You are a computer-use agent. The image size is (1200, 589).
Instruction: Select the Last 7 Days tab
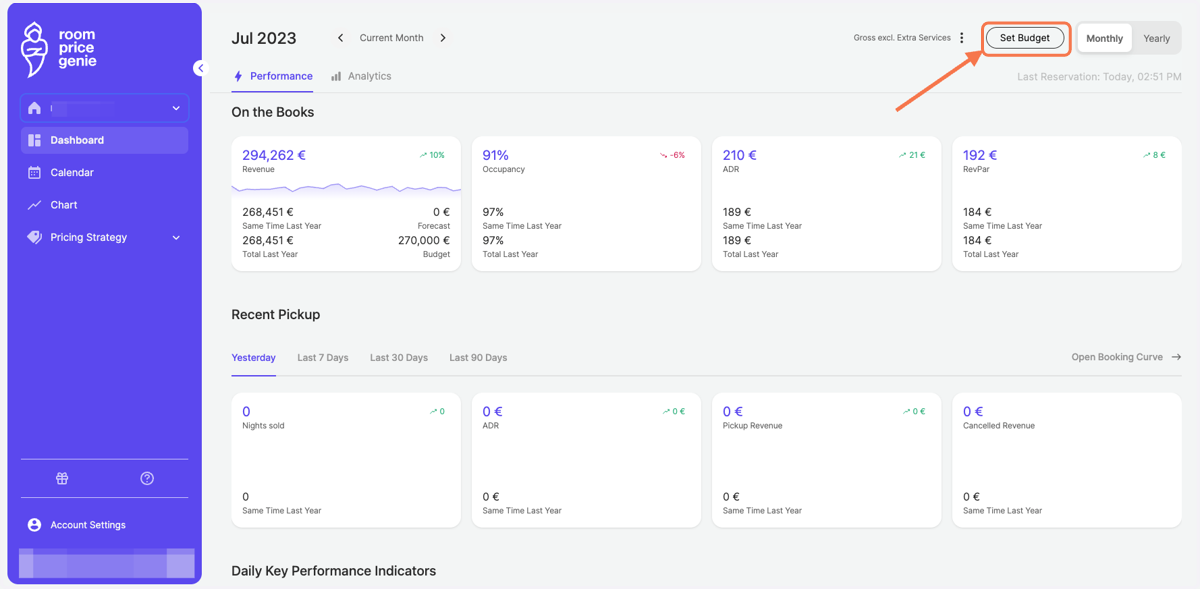coord(322,357)
